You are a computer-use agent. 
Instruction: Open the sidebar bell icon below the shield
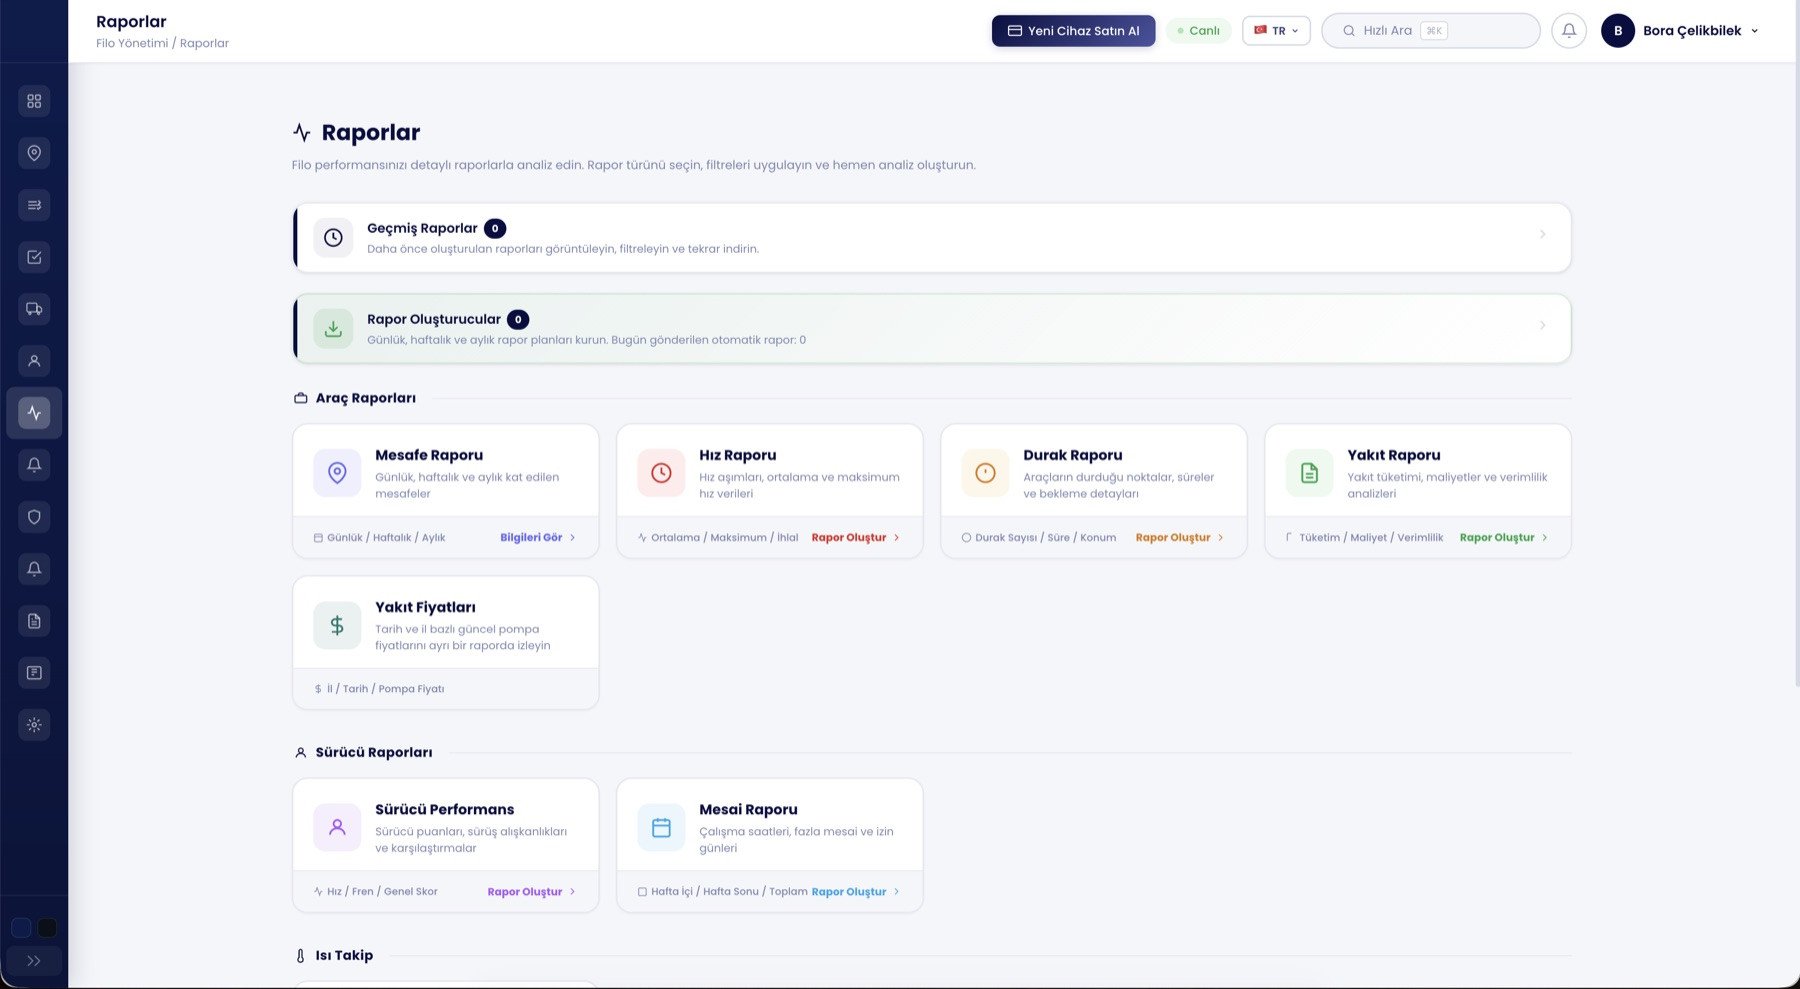click(34, 569)
